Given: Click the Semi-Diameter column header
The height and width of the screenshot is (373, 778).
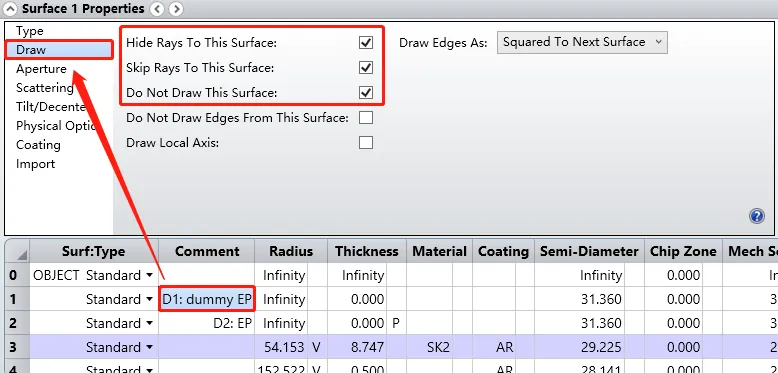Looking at the screenshot, I should 589,251.
